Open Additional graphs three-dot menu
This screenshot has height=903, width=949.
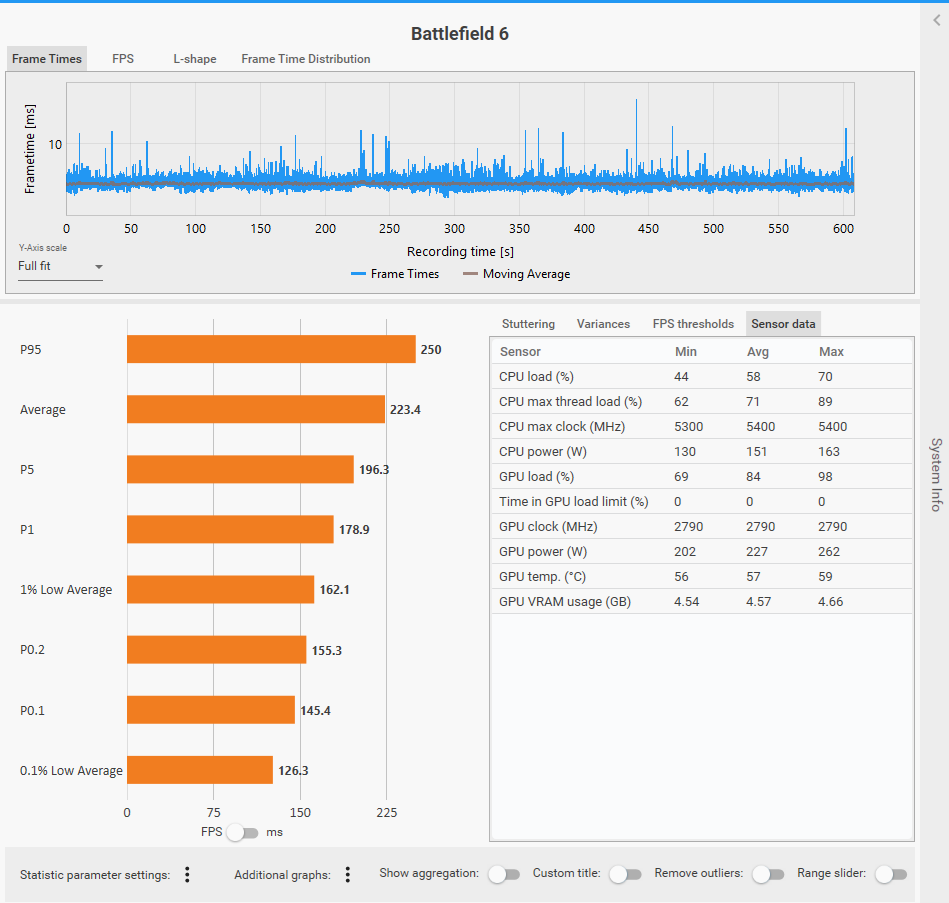click(348, 875)
